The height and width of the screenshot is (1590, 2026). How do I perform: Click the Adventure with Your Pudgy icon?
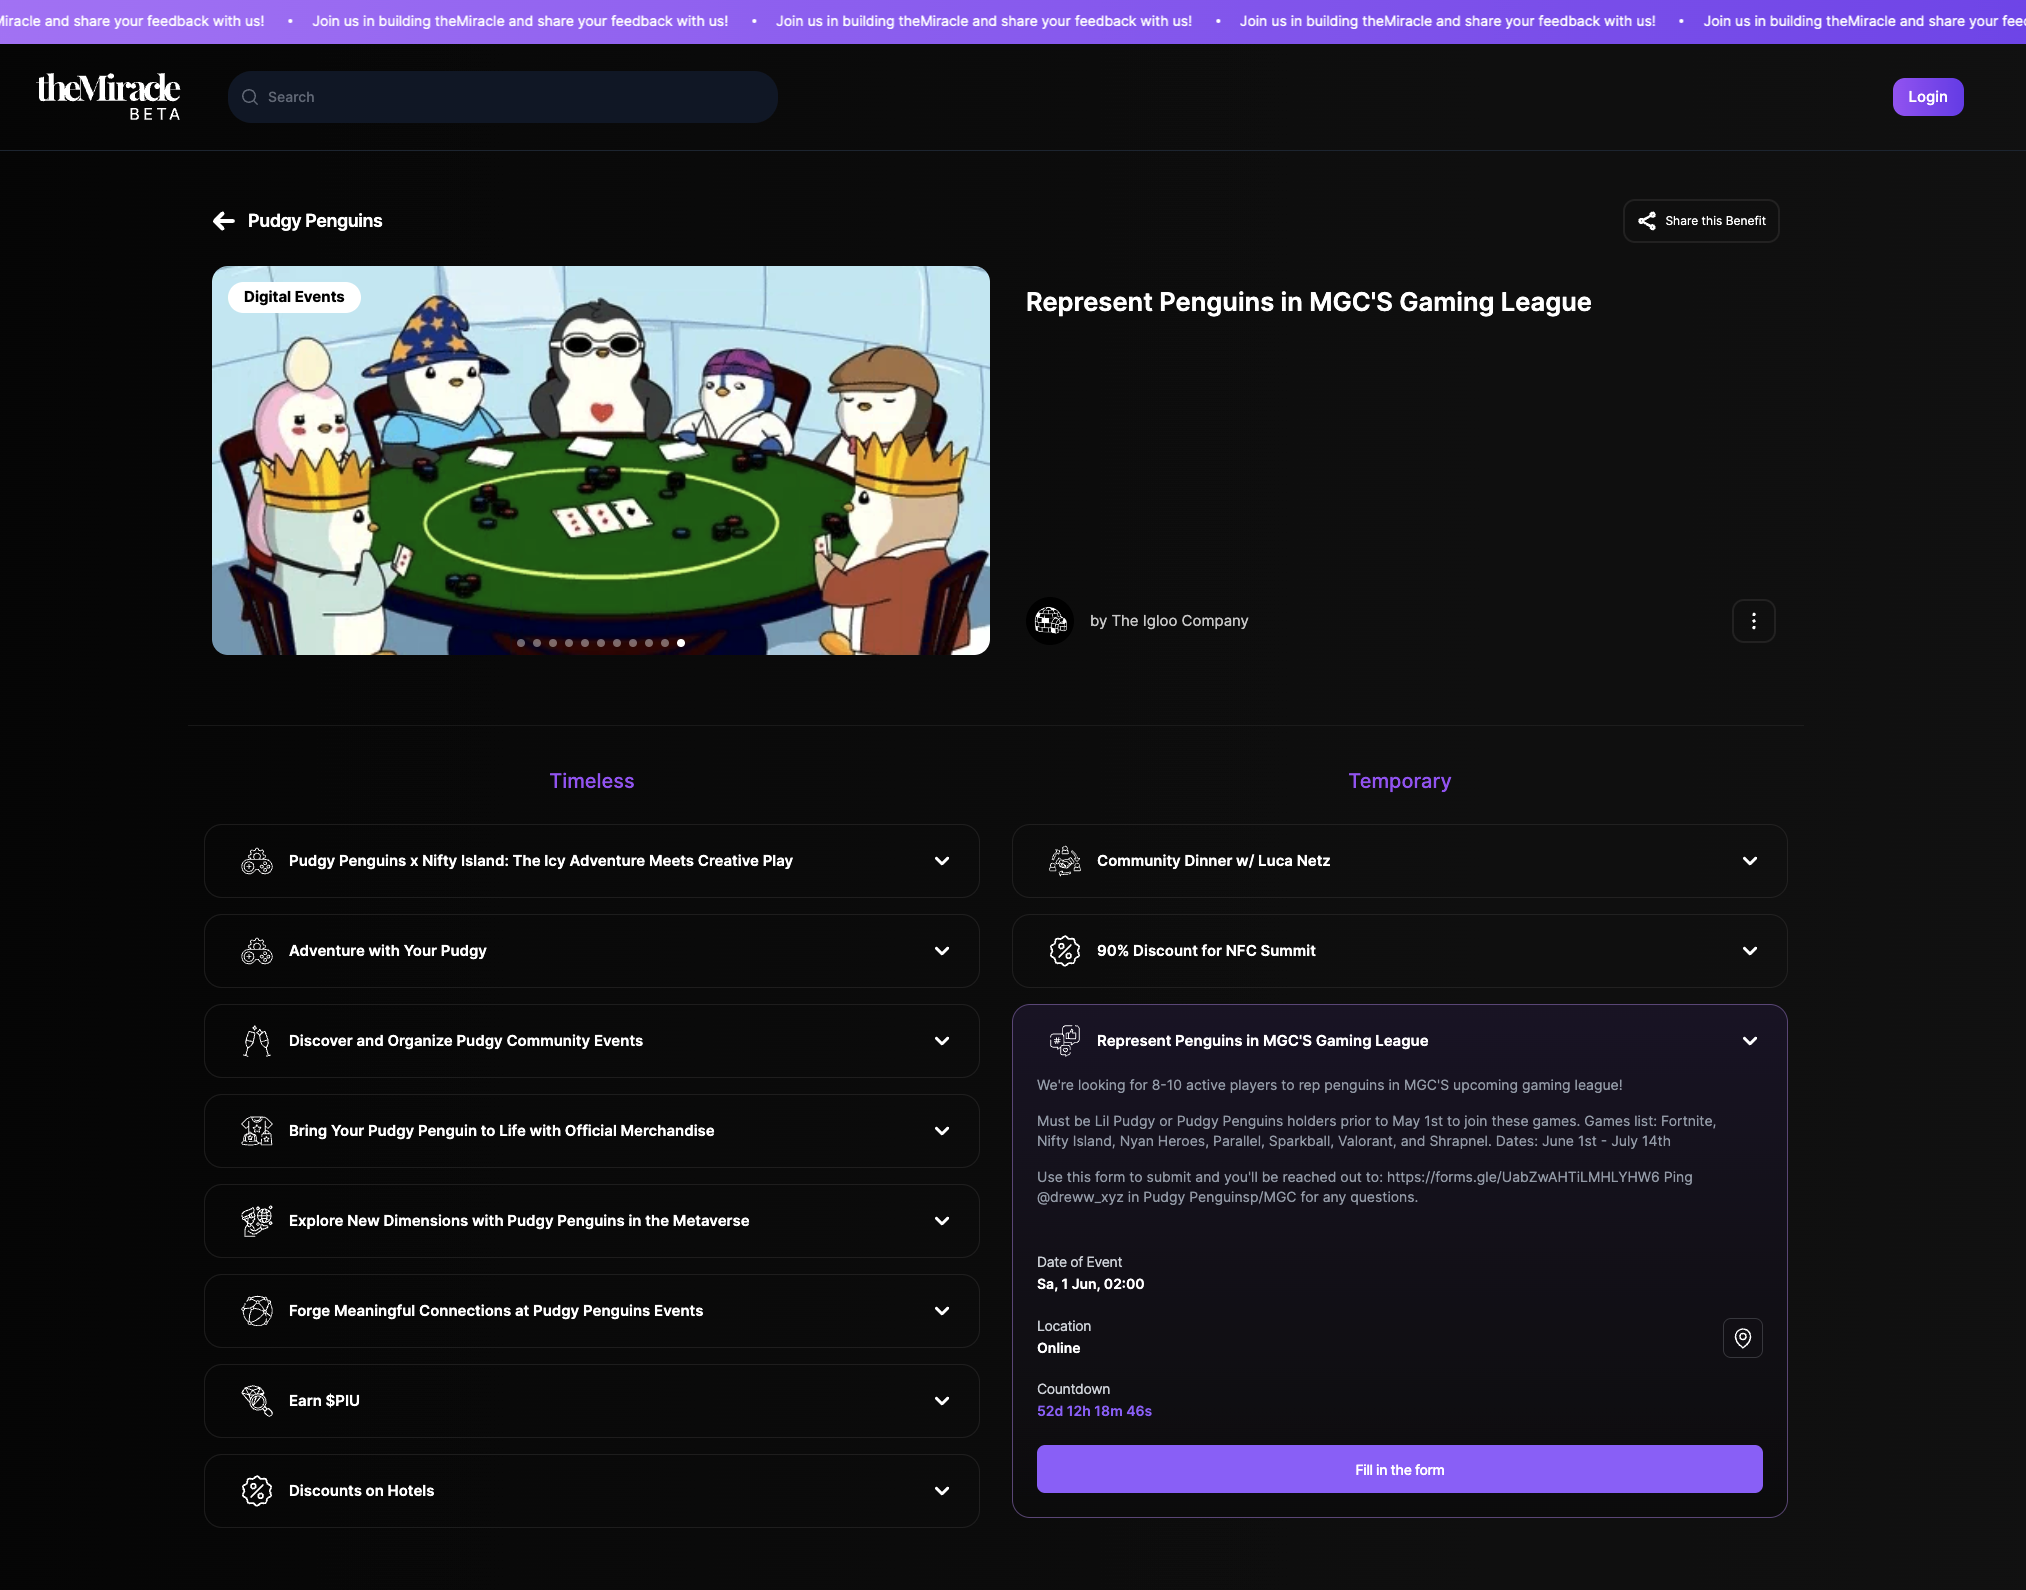click(257, 951)
